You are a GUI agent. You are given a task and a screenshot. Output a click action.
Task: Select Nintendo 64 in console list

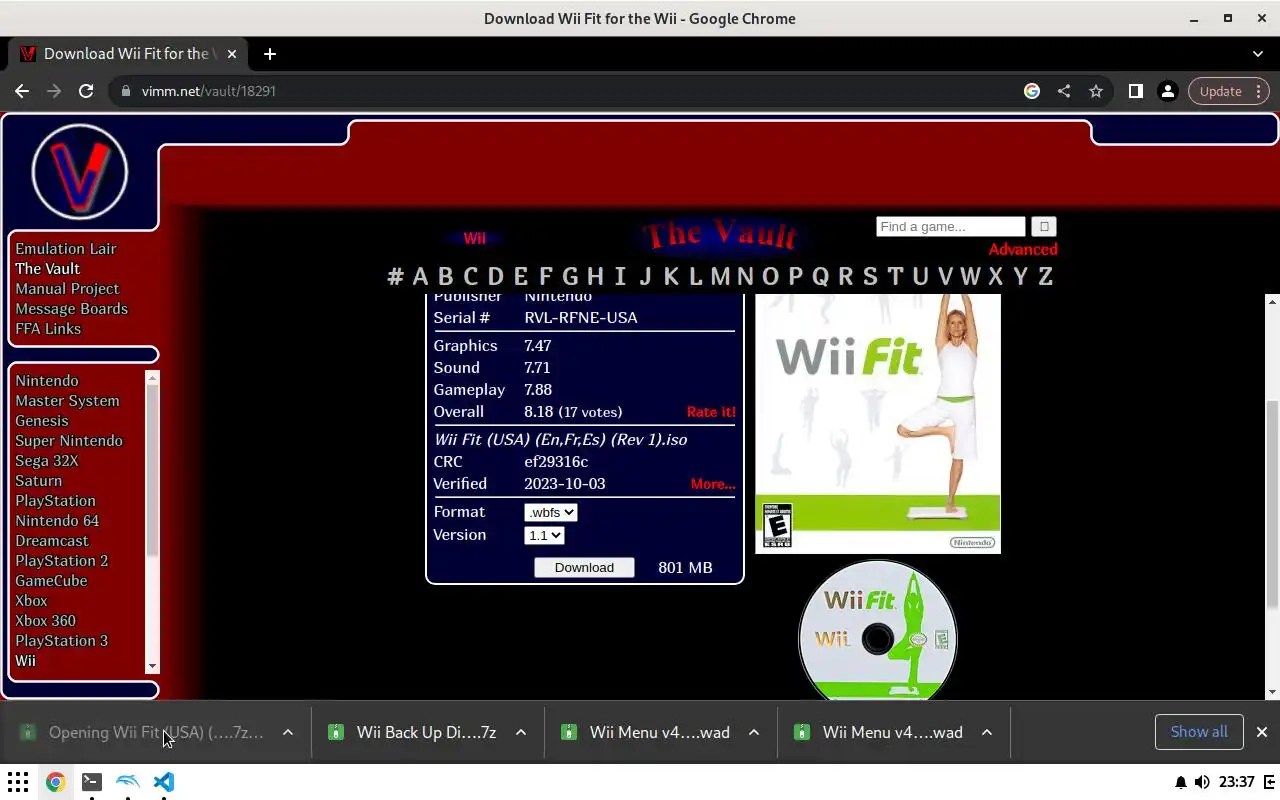(57, 521)
